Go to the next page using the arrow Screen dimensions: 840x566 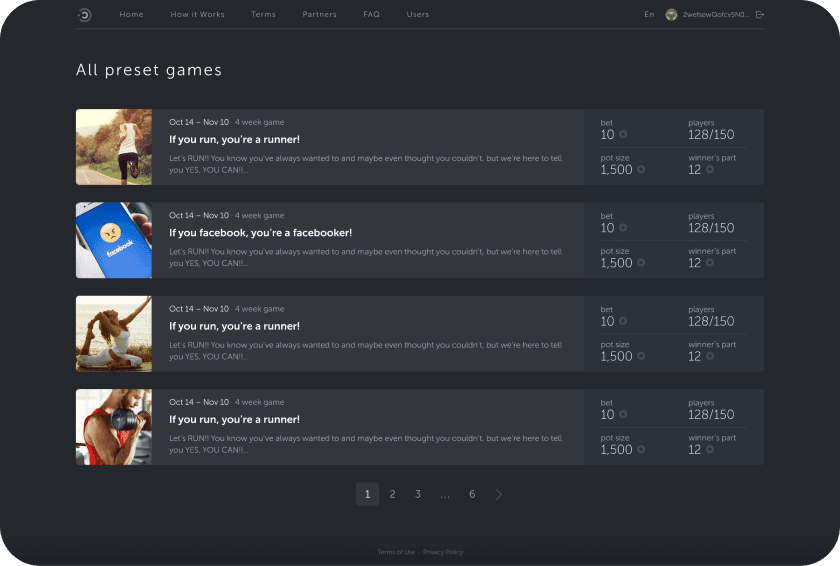tap(499, 494)
